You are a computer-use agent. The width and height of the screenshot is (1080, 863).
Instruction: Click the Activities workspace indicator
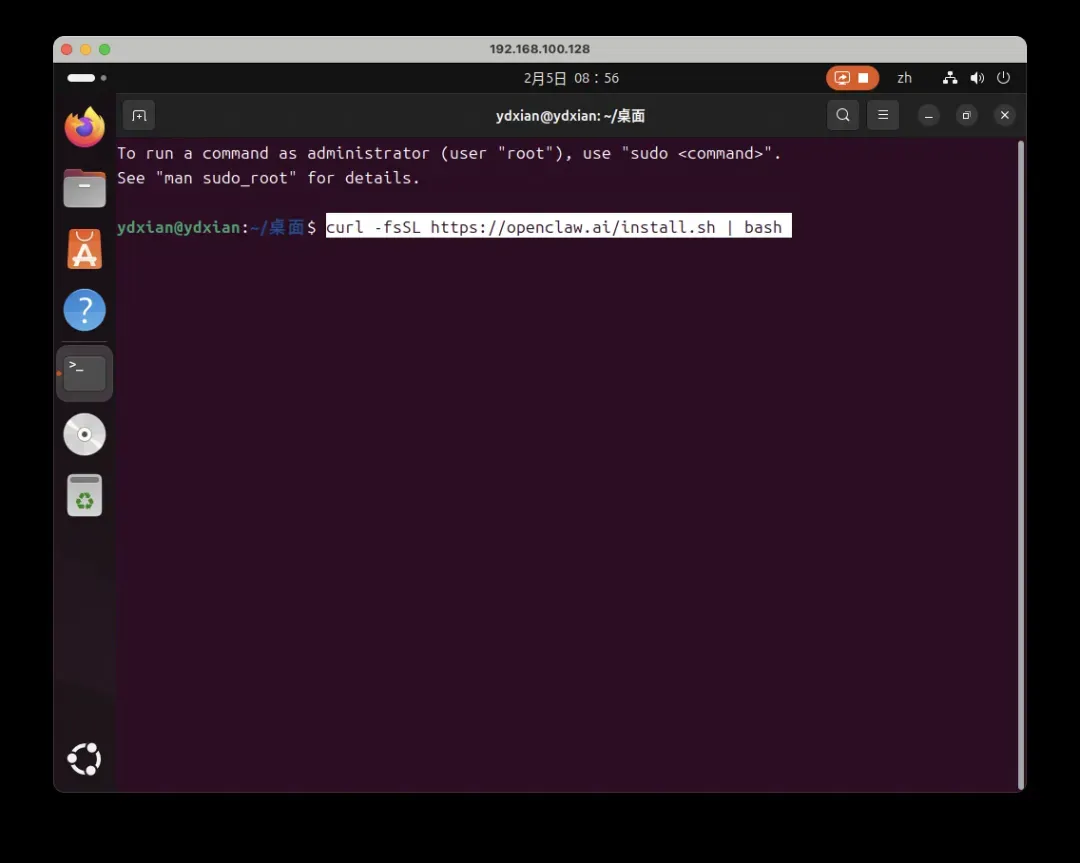[86, 78]
